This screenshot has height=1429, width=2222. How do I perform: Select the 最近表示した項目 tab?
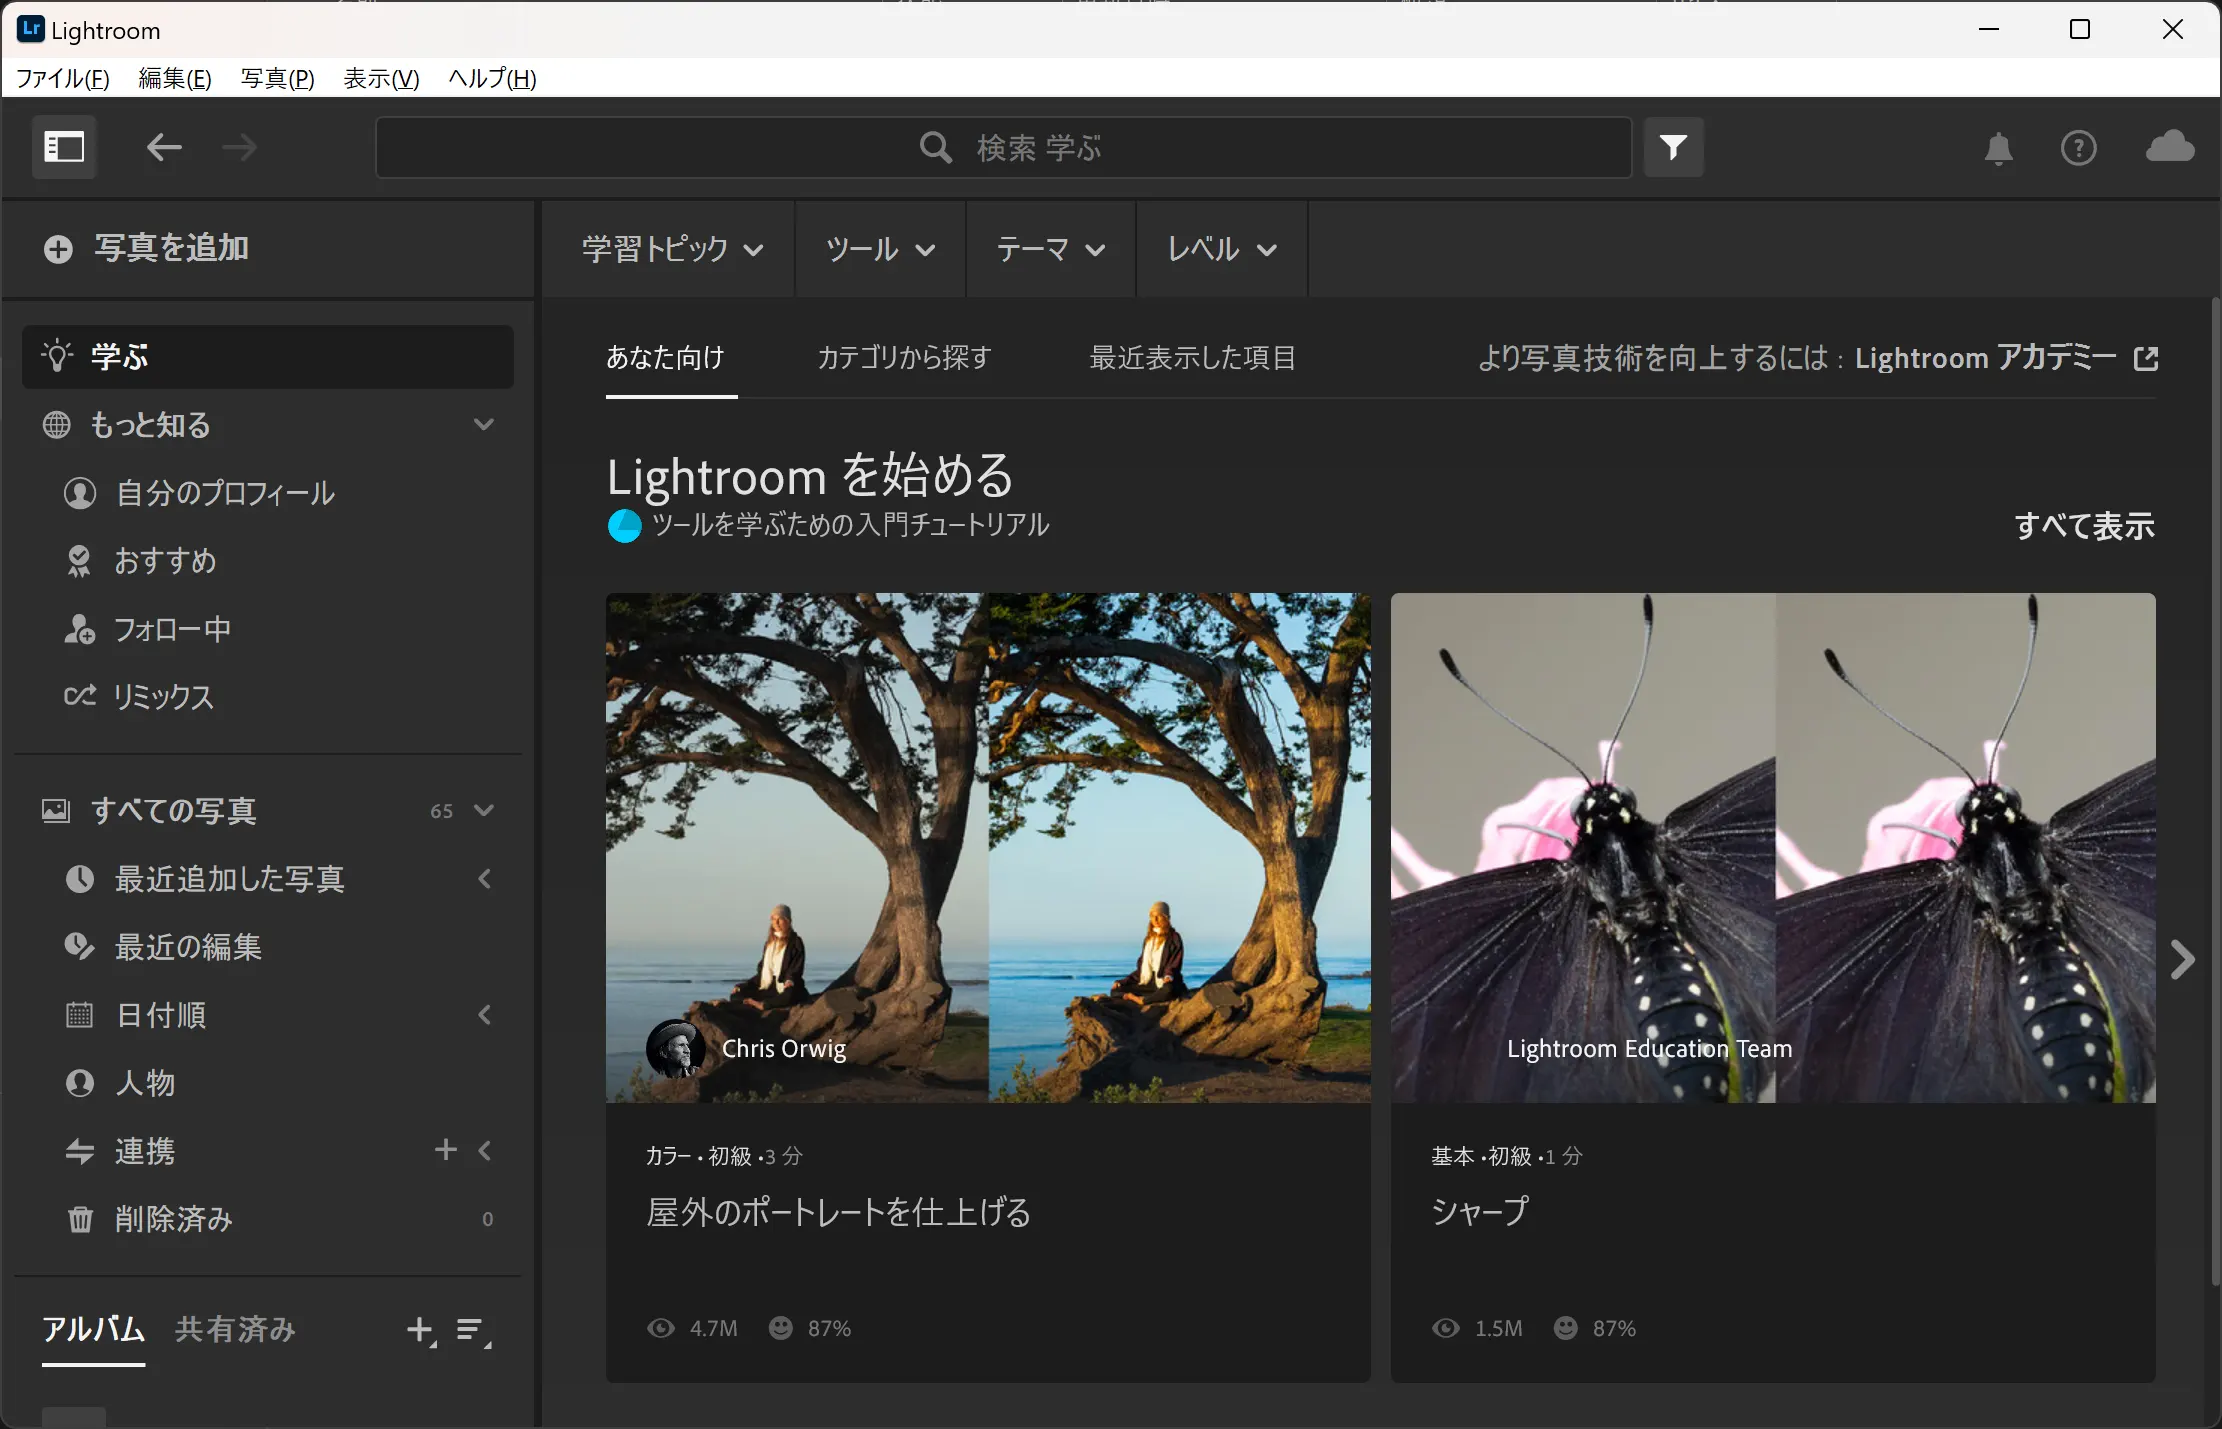(1192, 357)
